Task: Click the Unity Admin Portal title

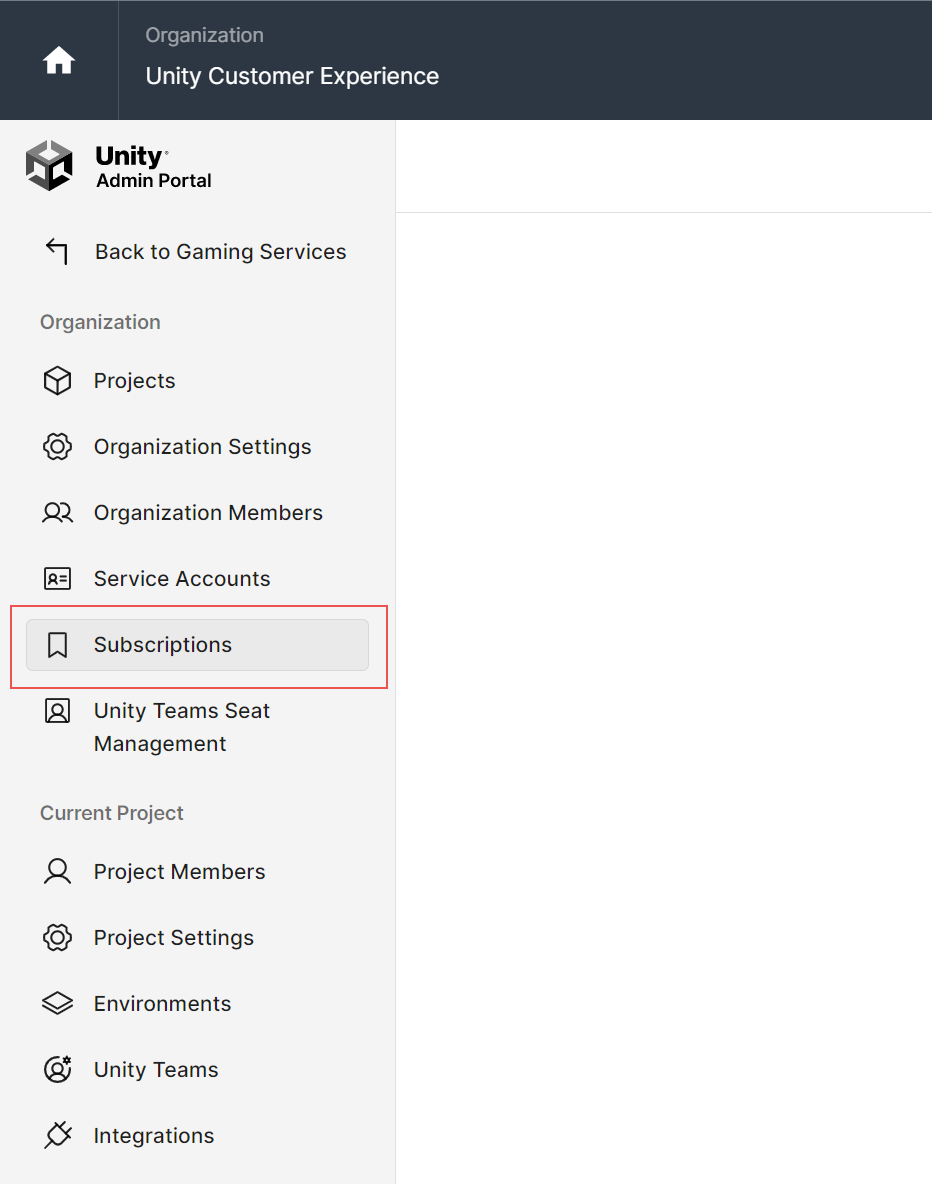Action: pos(153,167)
